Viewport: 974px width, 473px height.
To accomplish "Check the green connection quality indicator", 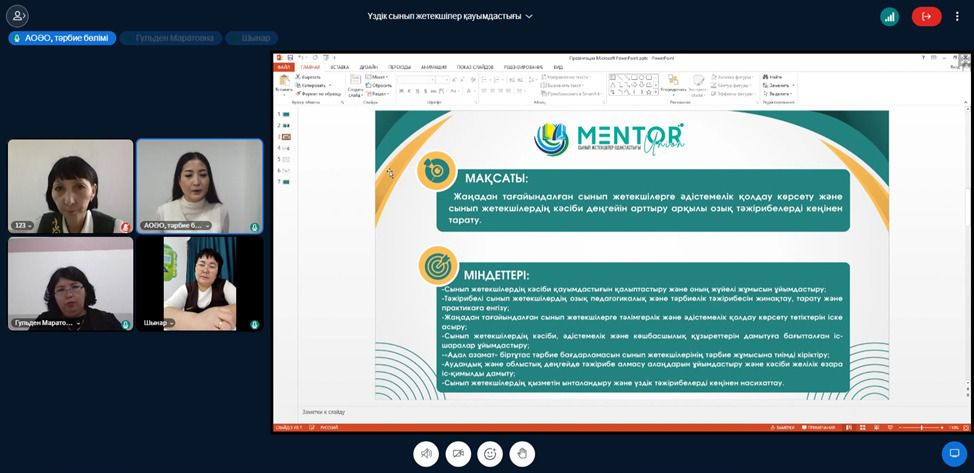I will (889, 16).
